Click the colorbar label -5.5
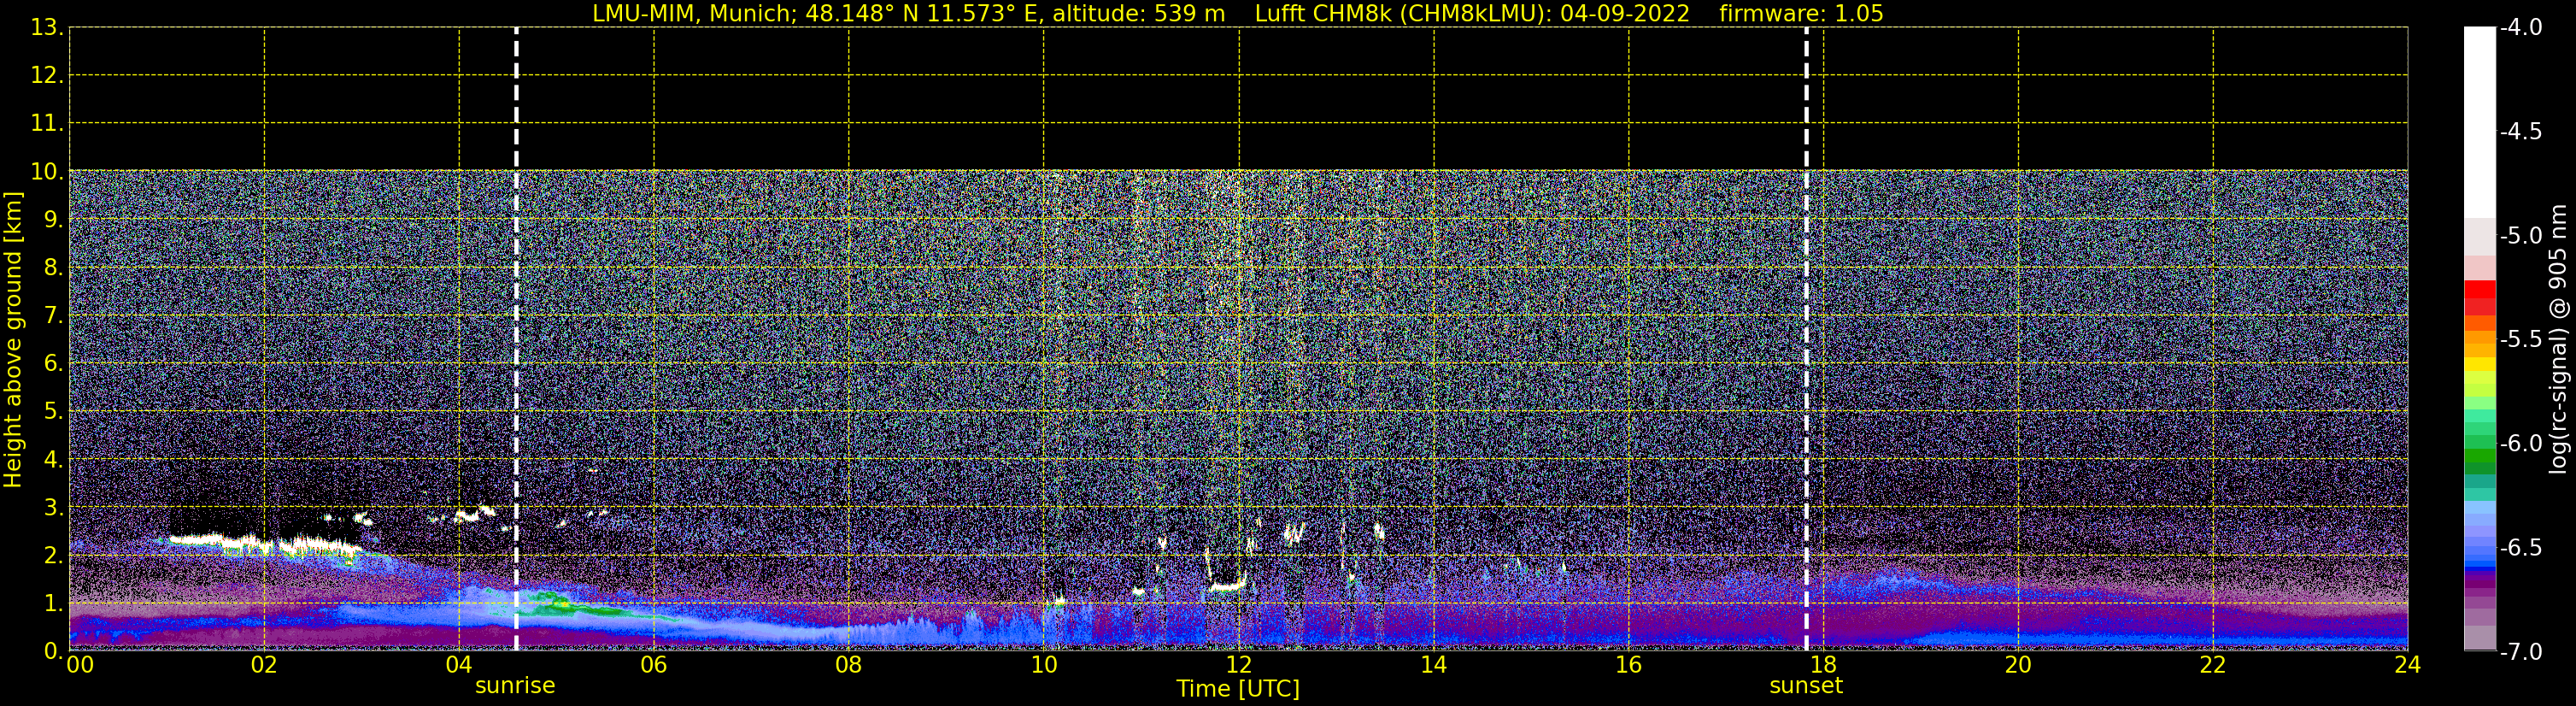 [2520, 340]
